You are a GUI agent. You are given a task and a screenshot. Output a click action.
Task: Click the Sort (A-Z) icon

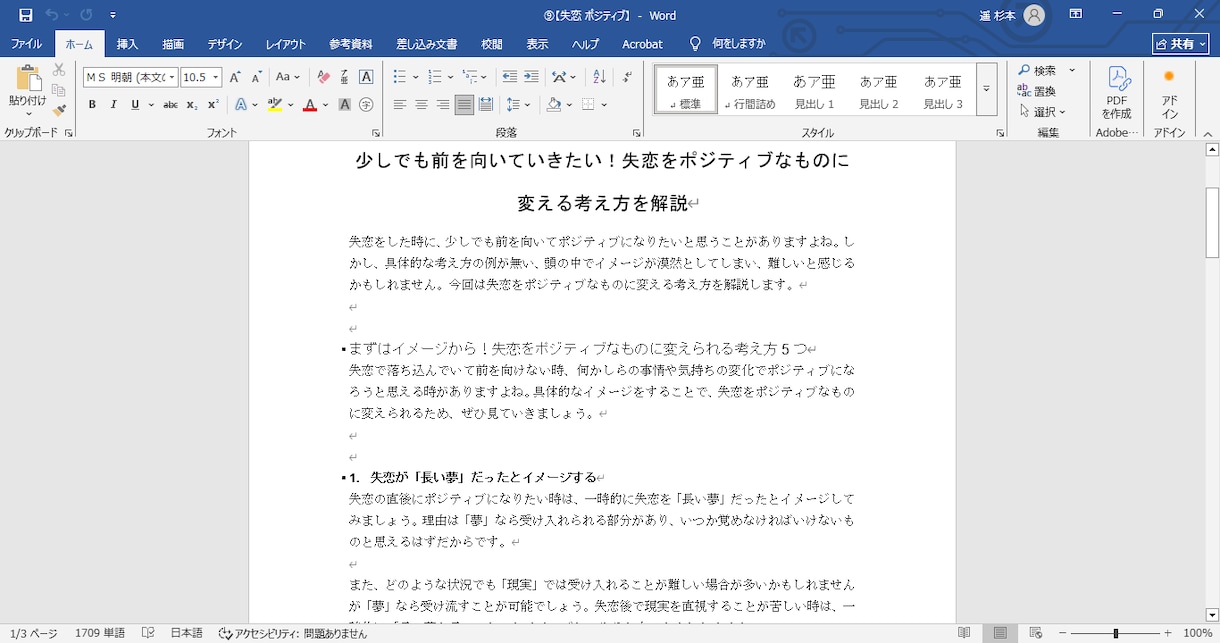599,77
